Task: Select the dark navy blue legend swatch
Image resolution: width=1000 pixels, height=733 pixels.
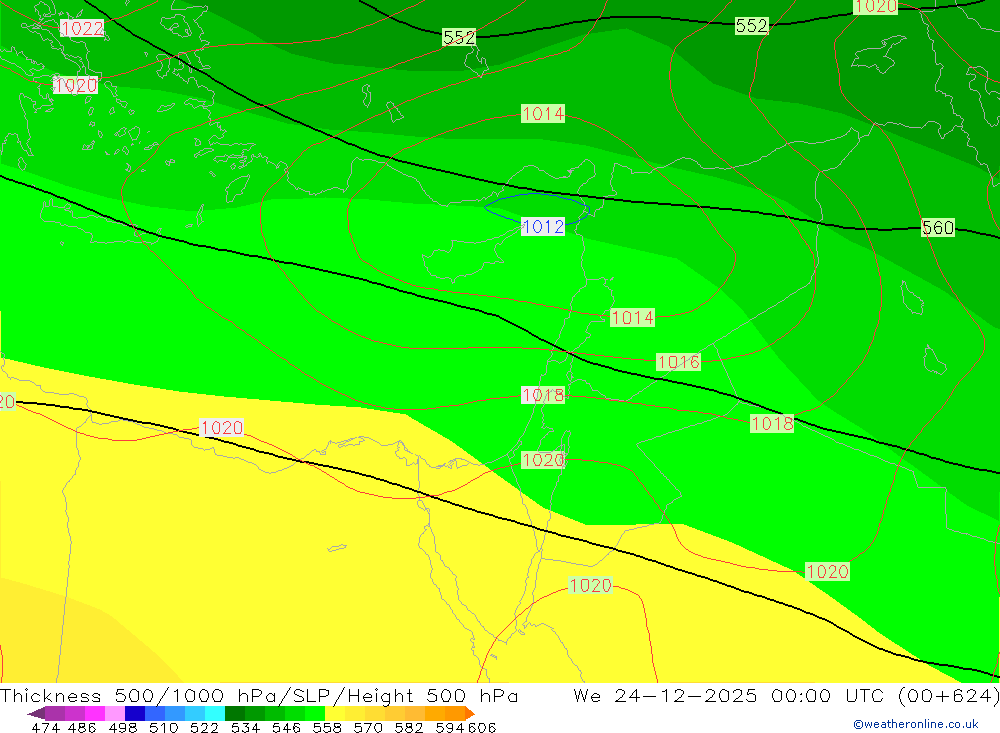Action: 135,713
